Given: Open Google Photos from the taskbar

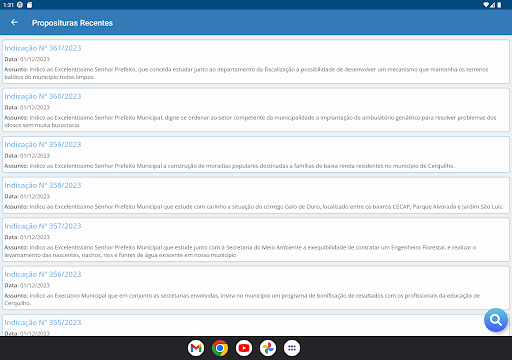Looking at the screenshot, I should coord(268,348).
